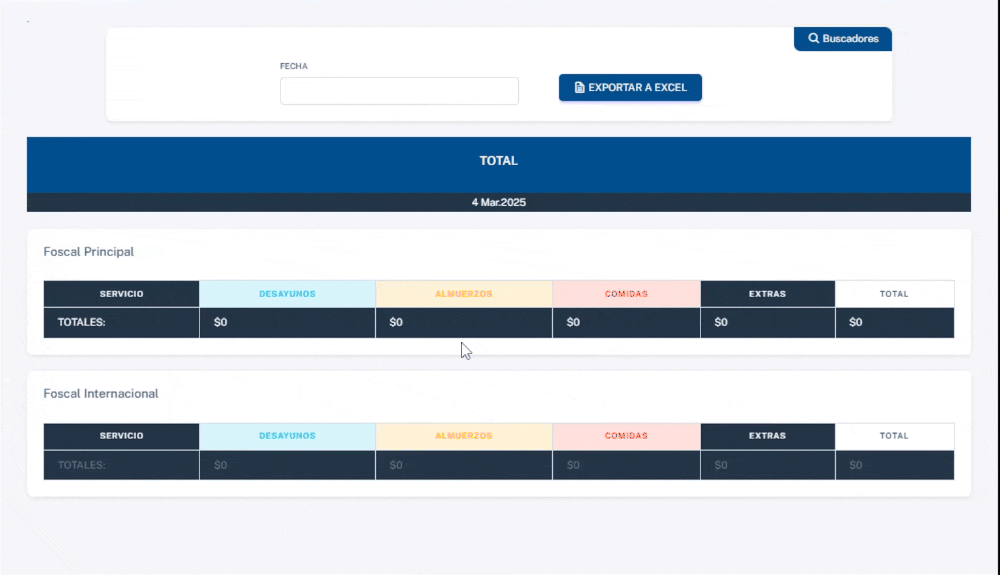Click the TOTALES row label in Foscal Principal

click(x=82, y=323)
